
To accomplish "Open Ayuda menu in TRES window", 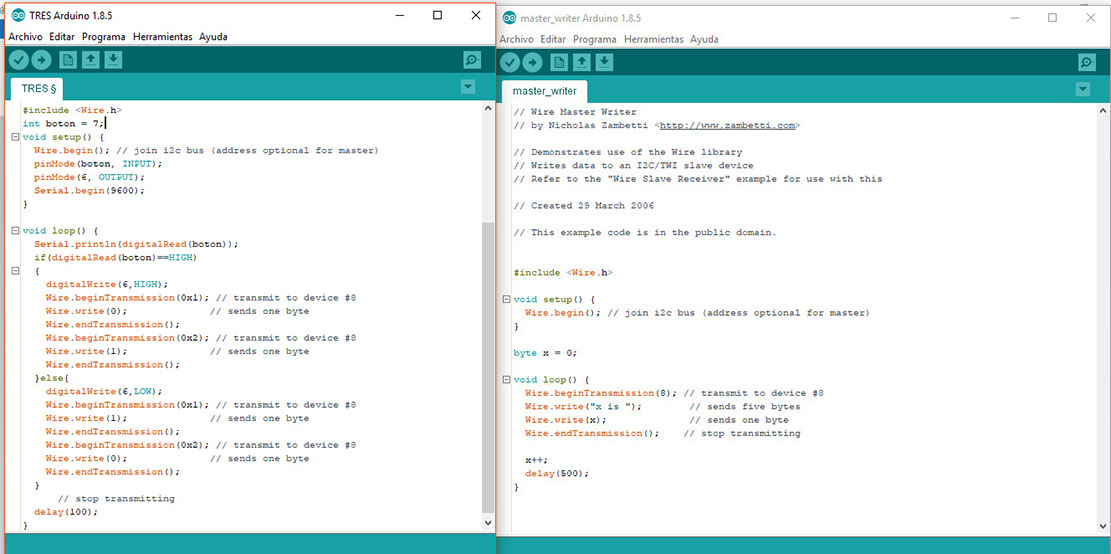I will [213, 37].
